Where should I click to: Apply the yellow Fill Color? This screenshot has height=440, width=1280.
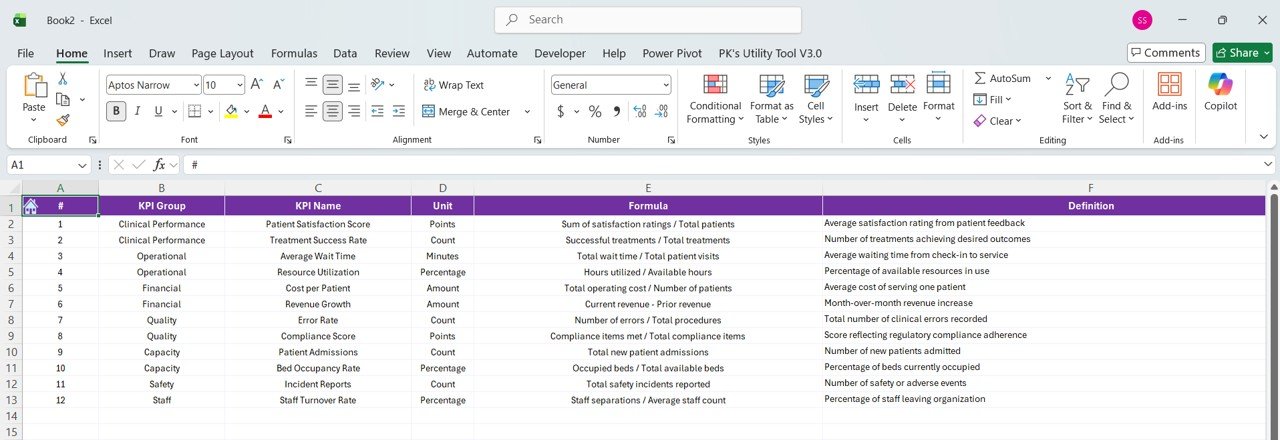tap(232, 111)
